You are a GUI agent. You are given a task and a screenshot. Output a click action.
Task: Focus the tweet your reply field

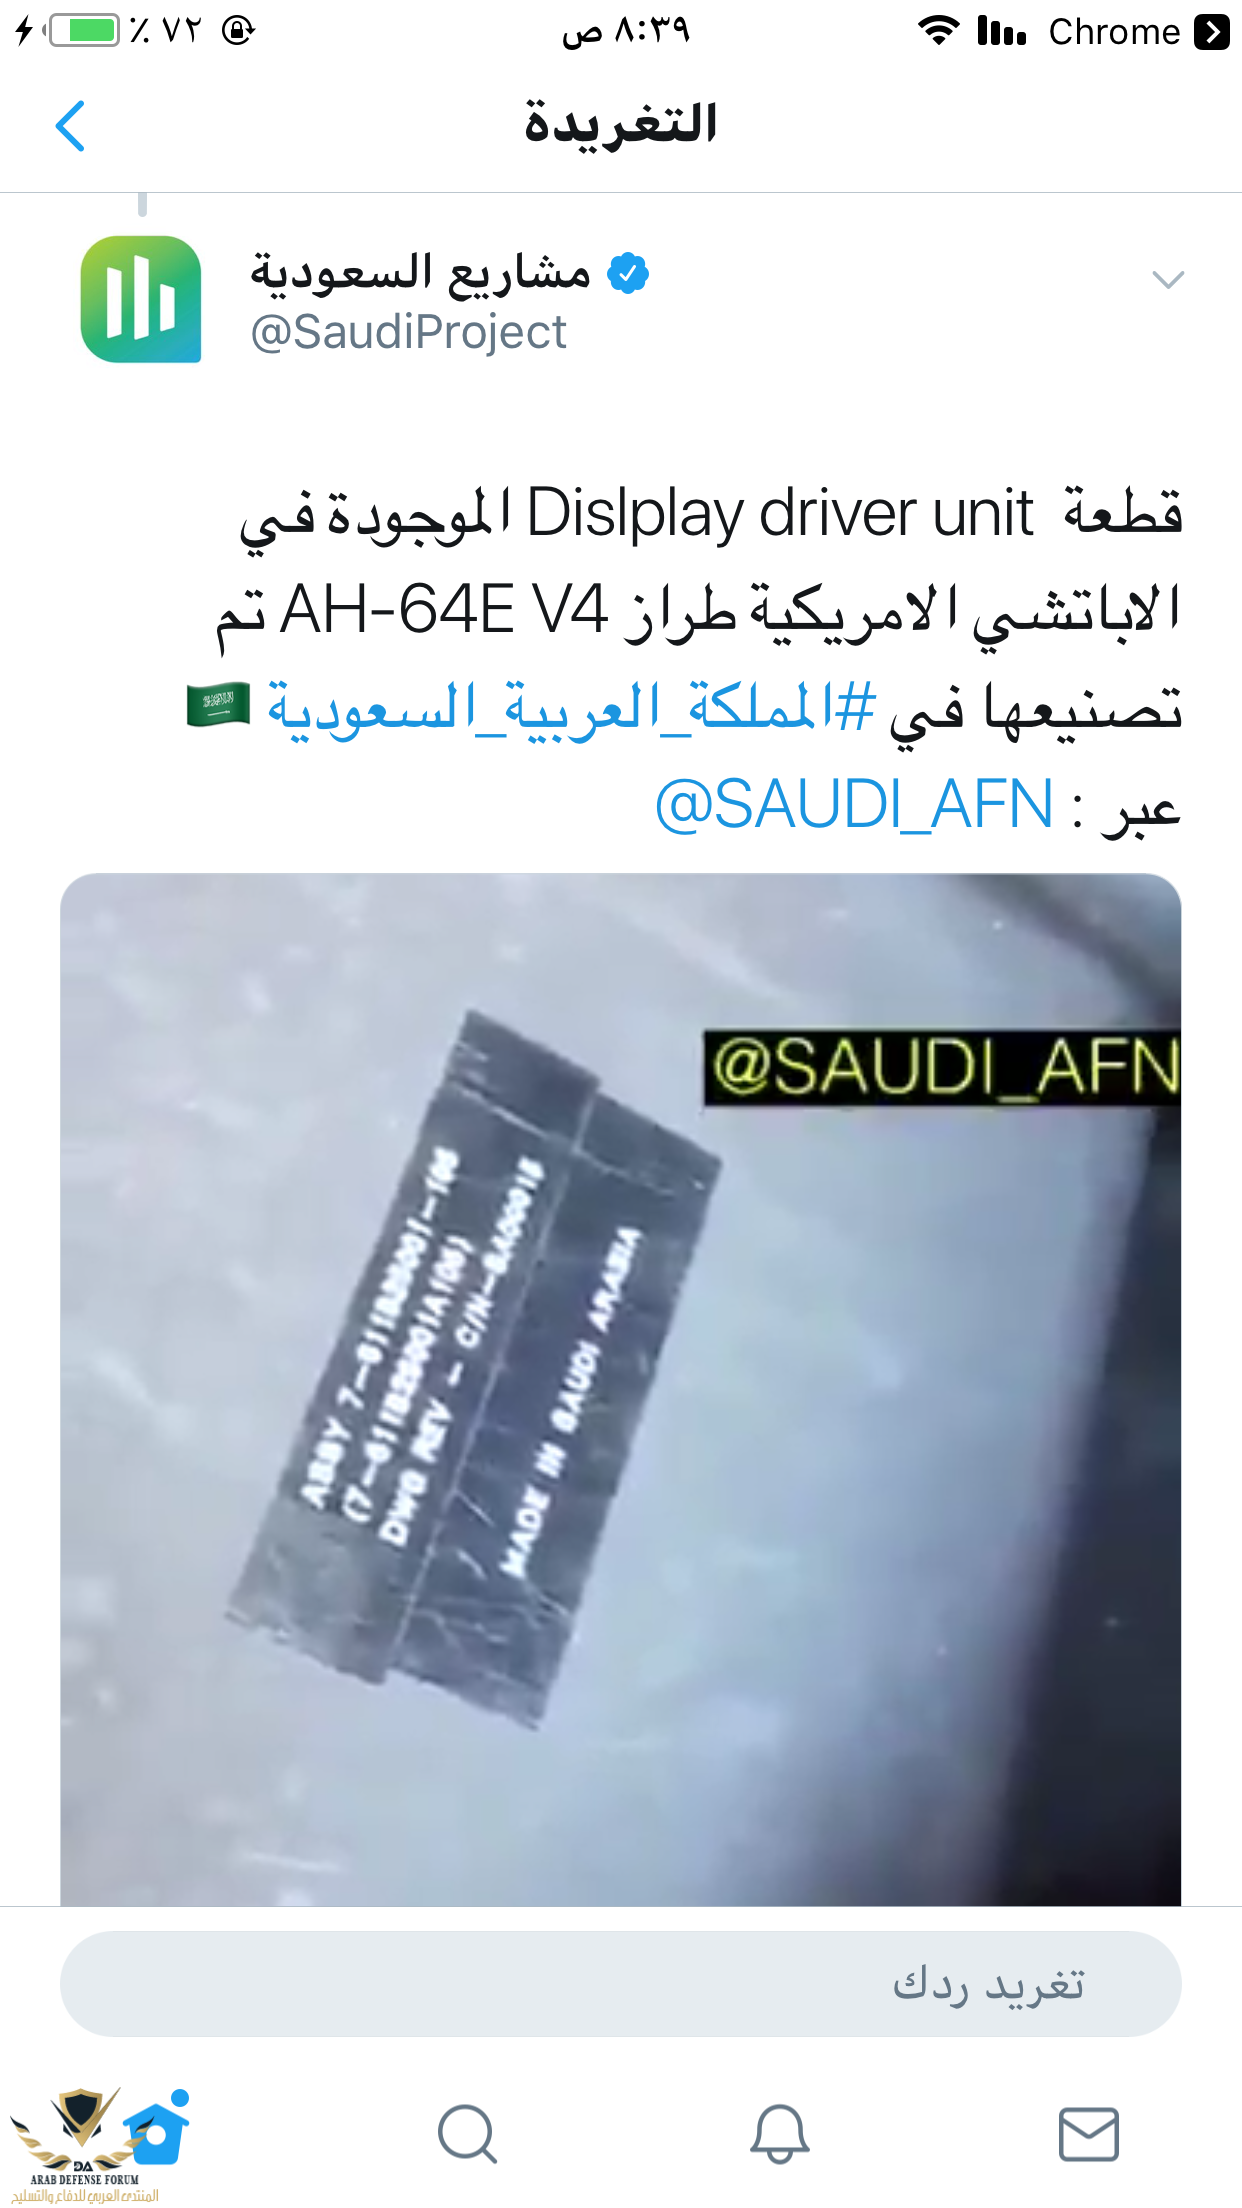point(621,1984)
